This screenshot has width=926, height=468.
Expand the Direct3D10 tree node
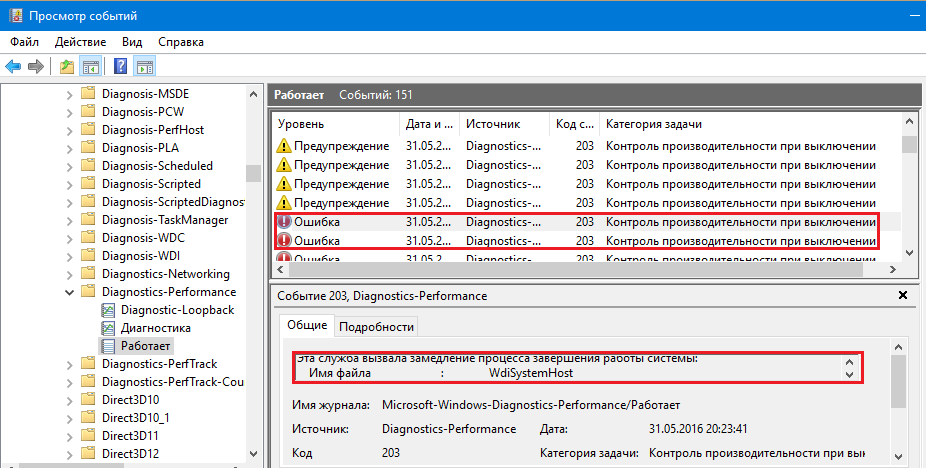pyautogui.click(x=69, y=400)
